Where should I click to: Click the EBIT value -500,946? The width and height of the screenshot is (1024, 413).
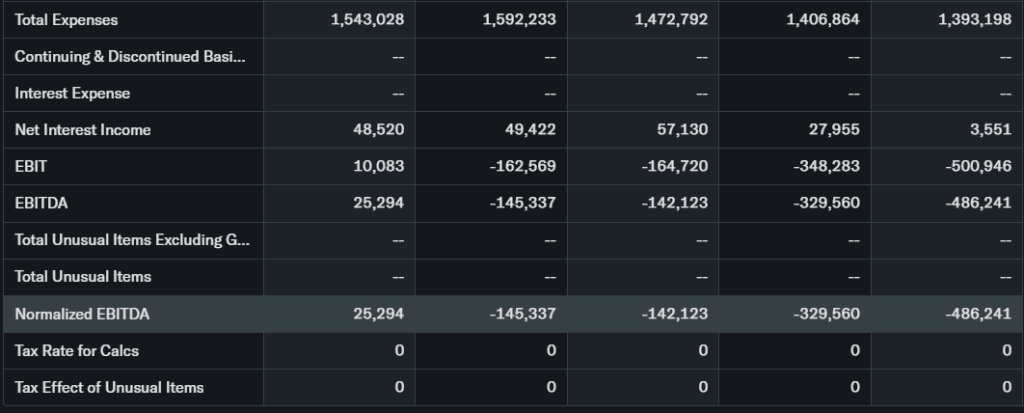coord(978,166)
